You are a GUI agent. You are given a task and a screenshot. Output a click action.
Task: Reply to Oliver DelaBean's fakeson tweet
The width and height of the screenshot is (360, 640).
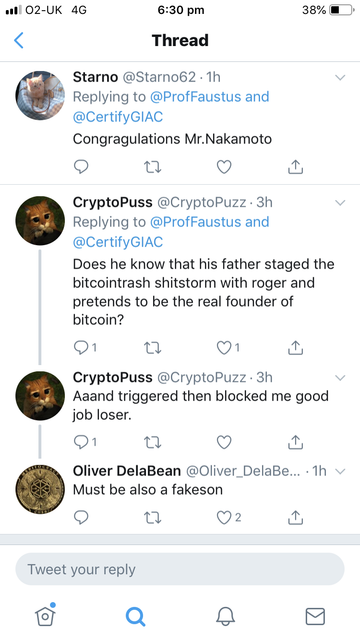(x=81, y=517)
